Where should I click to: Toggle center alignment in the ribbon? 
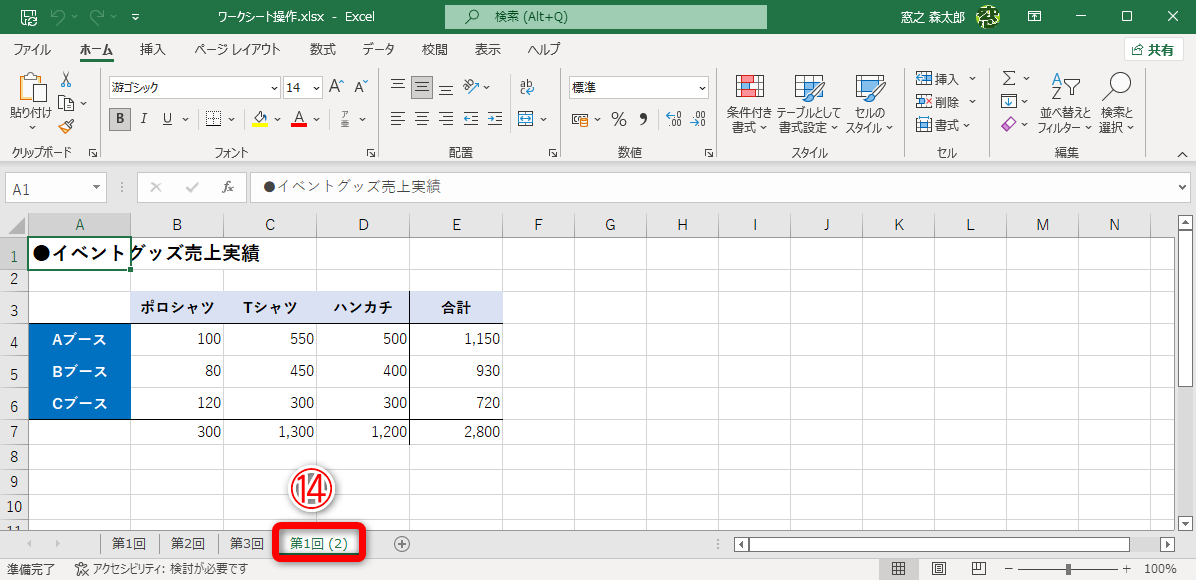pos(421,119)
